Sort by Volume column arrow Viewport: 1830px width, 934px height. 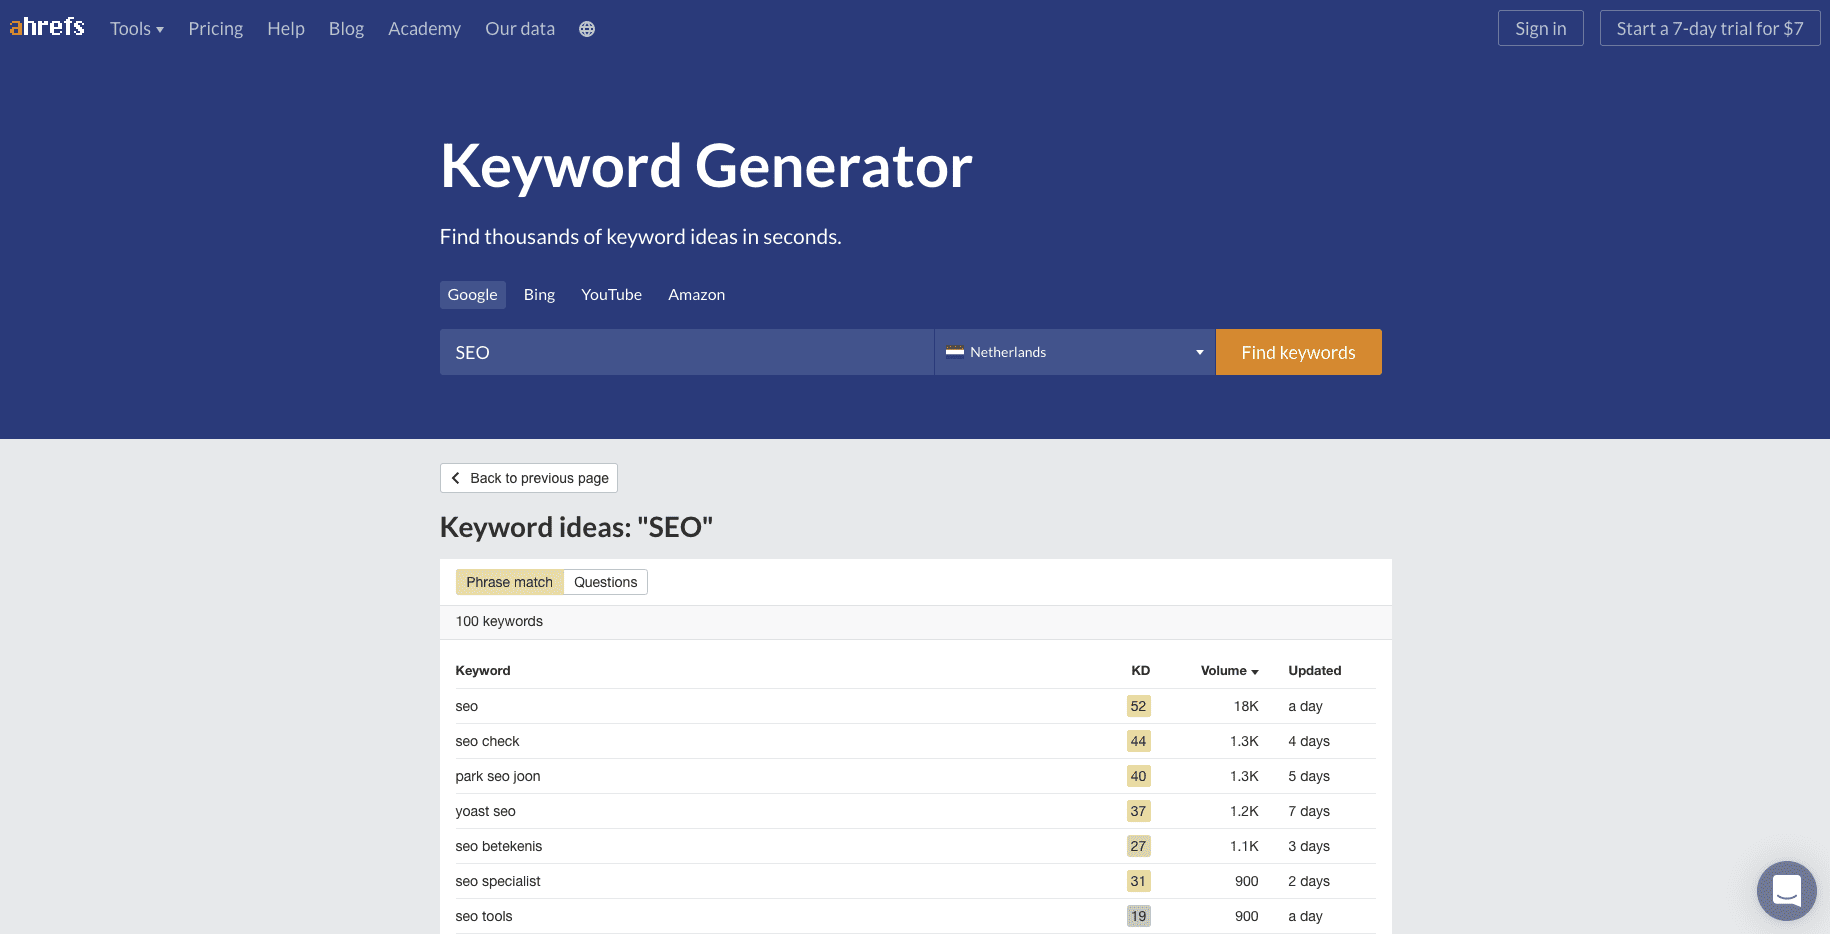click(x=1255, y=672)
